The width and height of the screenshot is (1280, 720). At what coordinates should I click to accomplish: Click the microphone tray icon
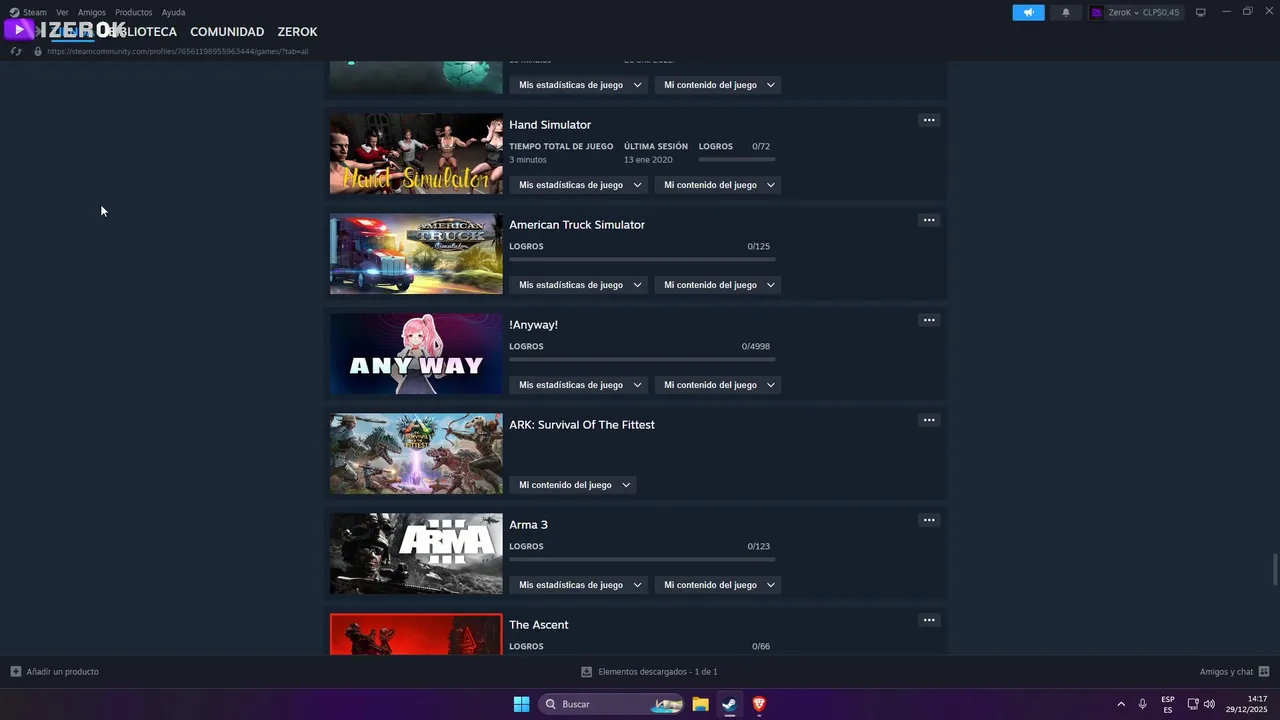pyautogui.click(x=1142, y=704)
